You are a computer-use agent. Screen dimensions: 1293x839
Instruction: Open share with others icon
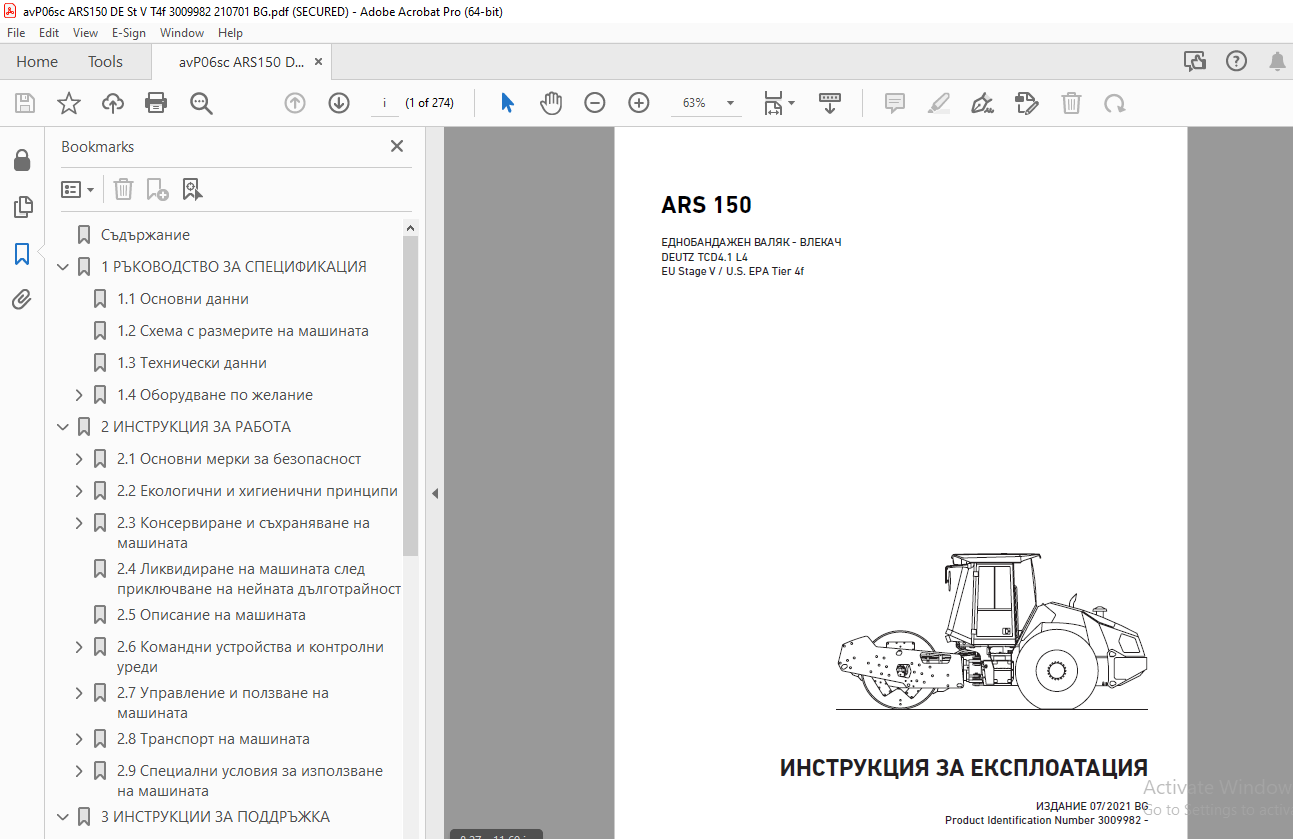[1195, 62]
